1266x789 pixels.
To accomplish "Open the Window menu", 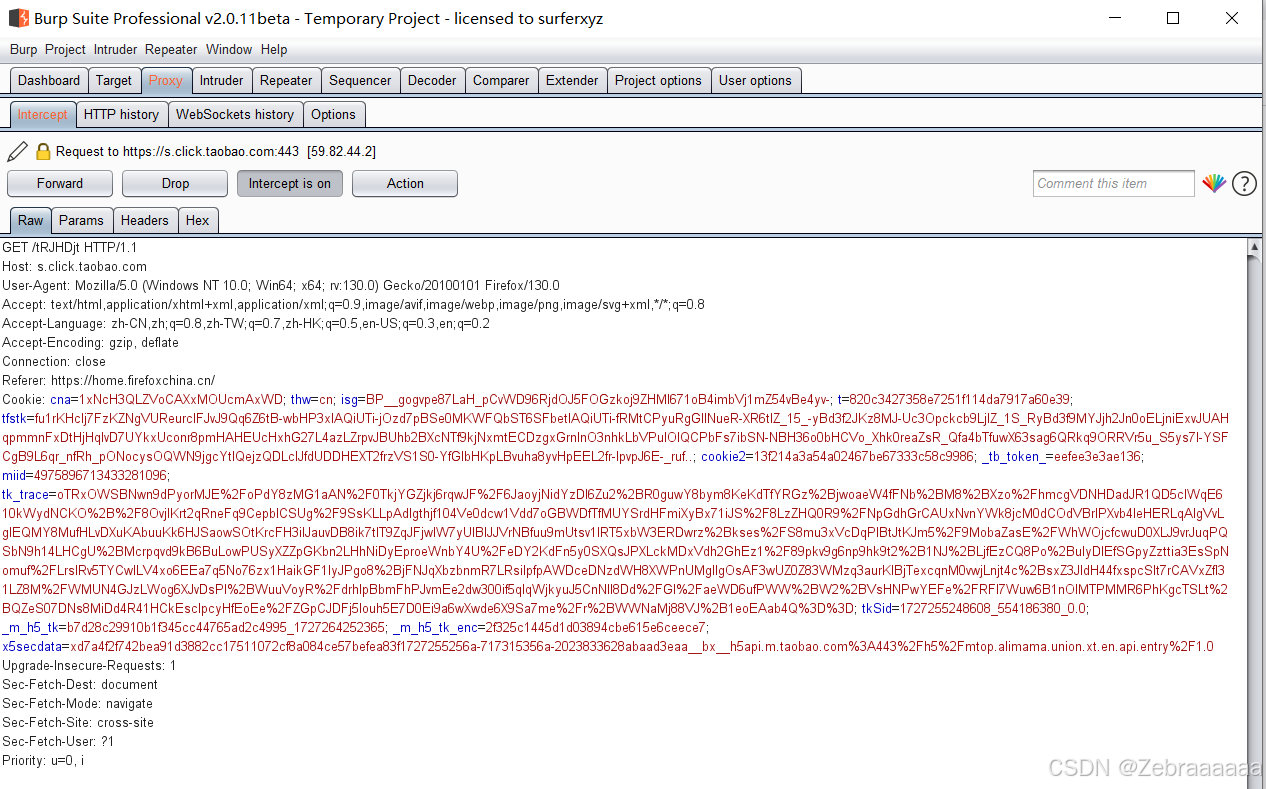I will tap(229, 49).
